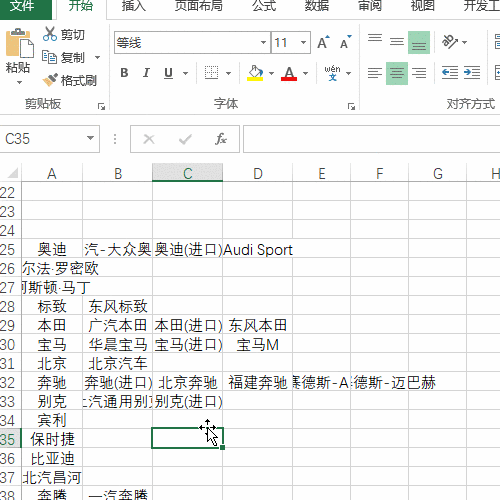Click the Cut scissors icon
Screen dimensions: 500x500
click(x=50, y=34)
